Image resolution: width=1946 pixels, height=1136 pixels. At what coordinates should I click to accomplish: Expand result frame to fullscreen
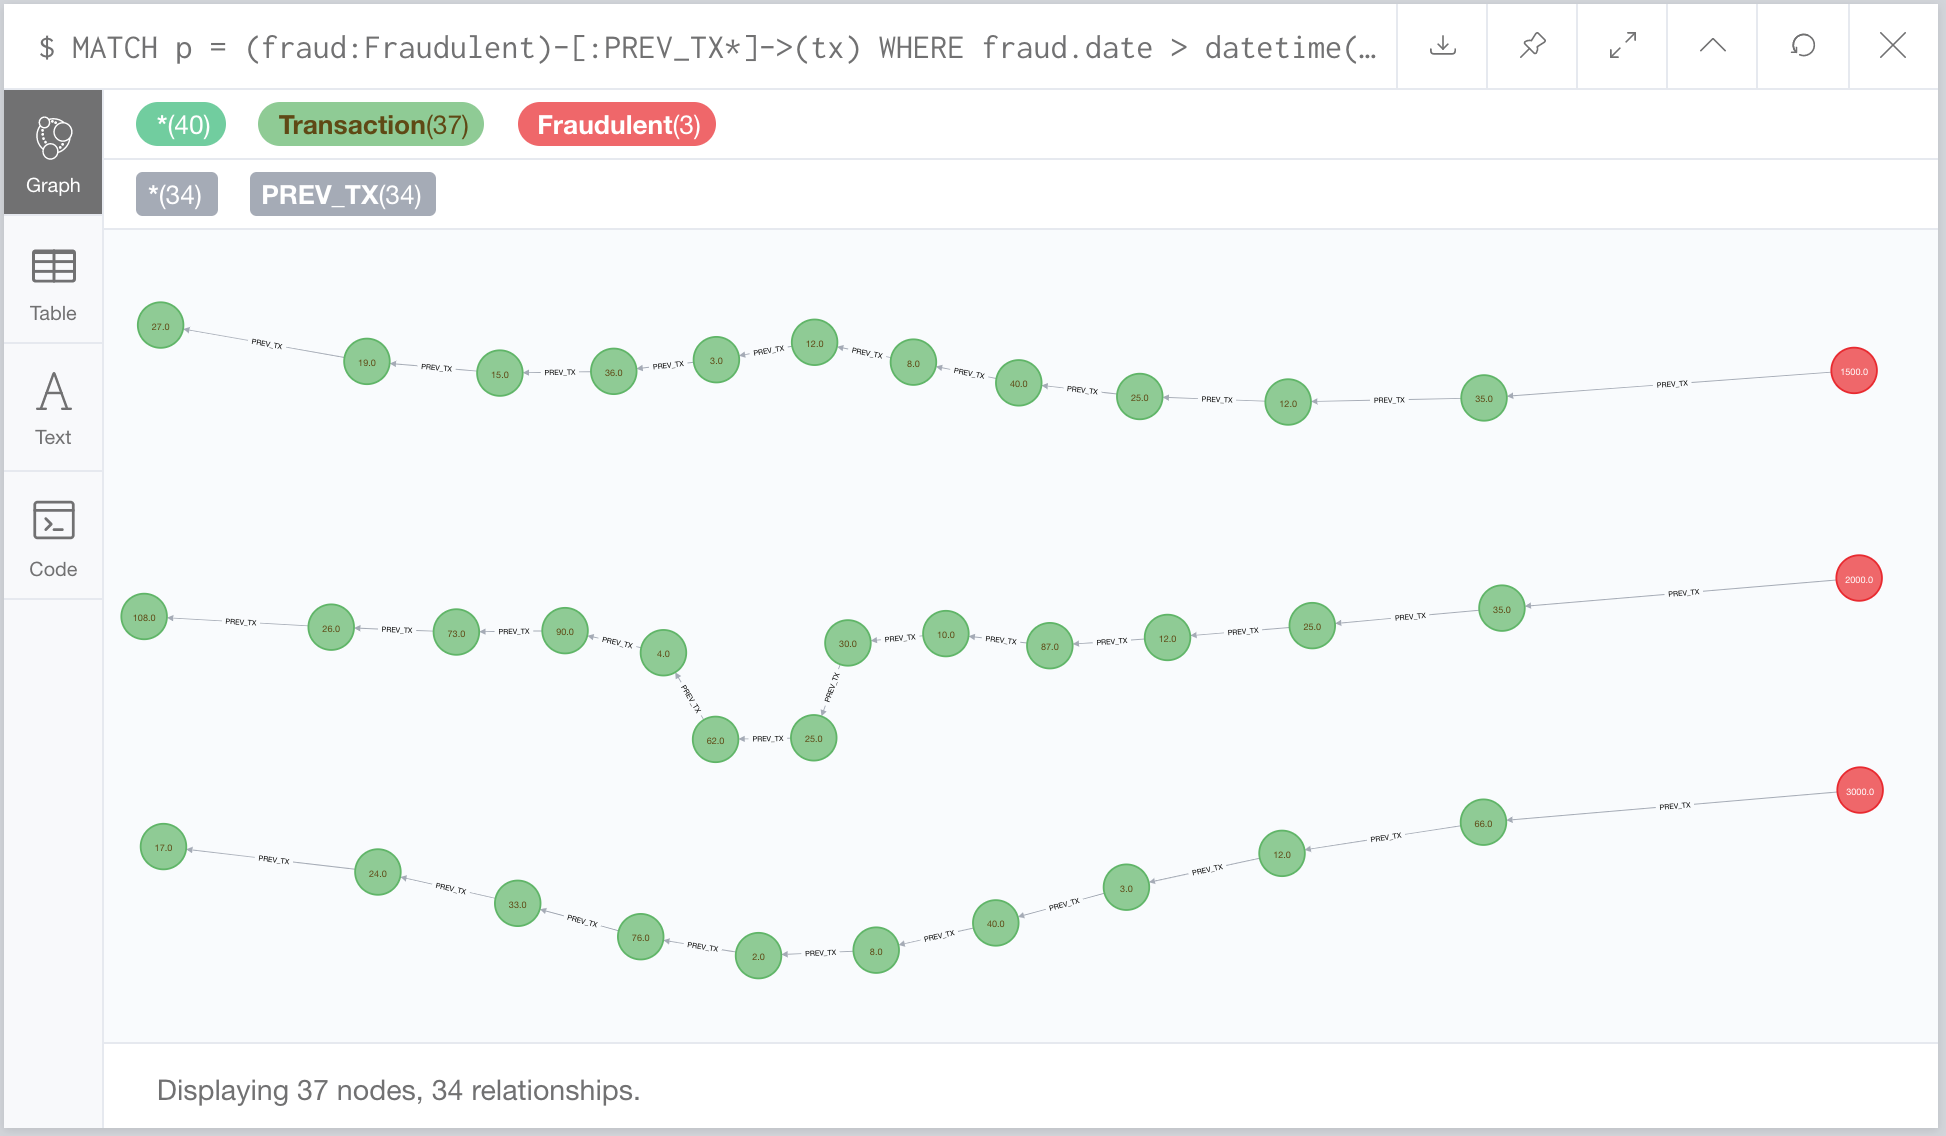(x=1622, y=46)
